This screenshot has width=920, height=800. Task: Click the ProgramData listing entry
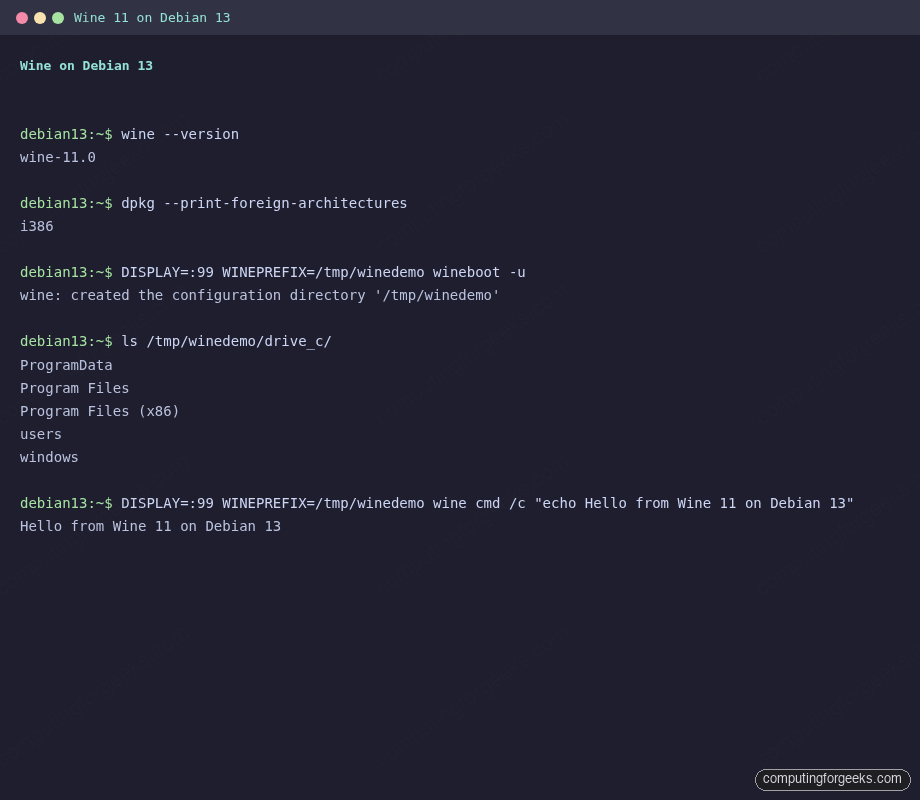pos(66,365)
